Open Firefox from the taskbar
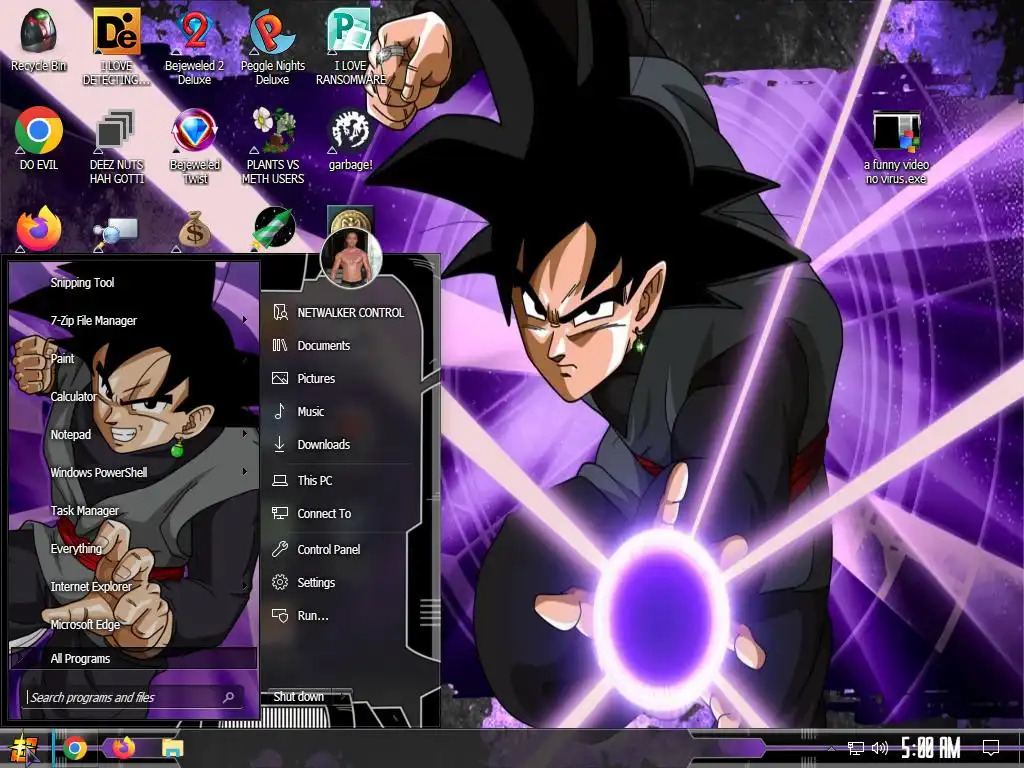Viewport: 1024px width, 768px height. click(x=123, y=747)
